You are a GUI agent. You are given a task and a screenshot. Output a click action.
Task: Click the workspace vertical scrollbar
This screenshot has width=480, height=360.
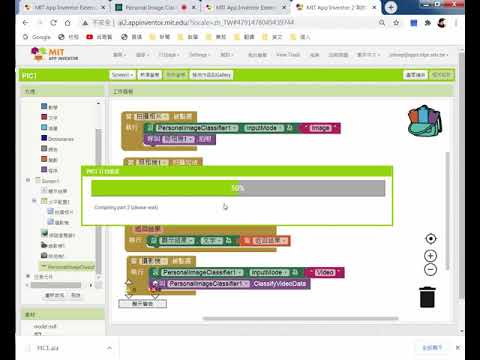coord(447,211)
